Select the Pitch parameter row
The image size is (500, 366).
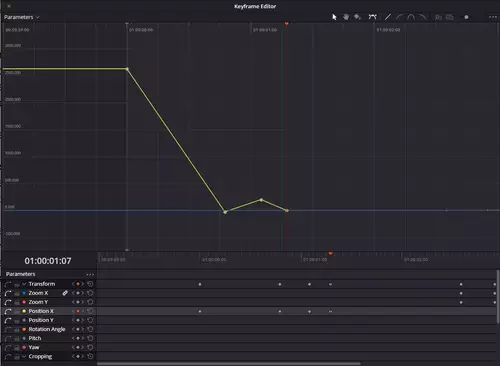pyautogui.click(x=49, y=338)
